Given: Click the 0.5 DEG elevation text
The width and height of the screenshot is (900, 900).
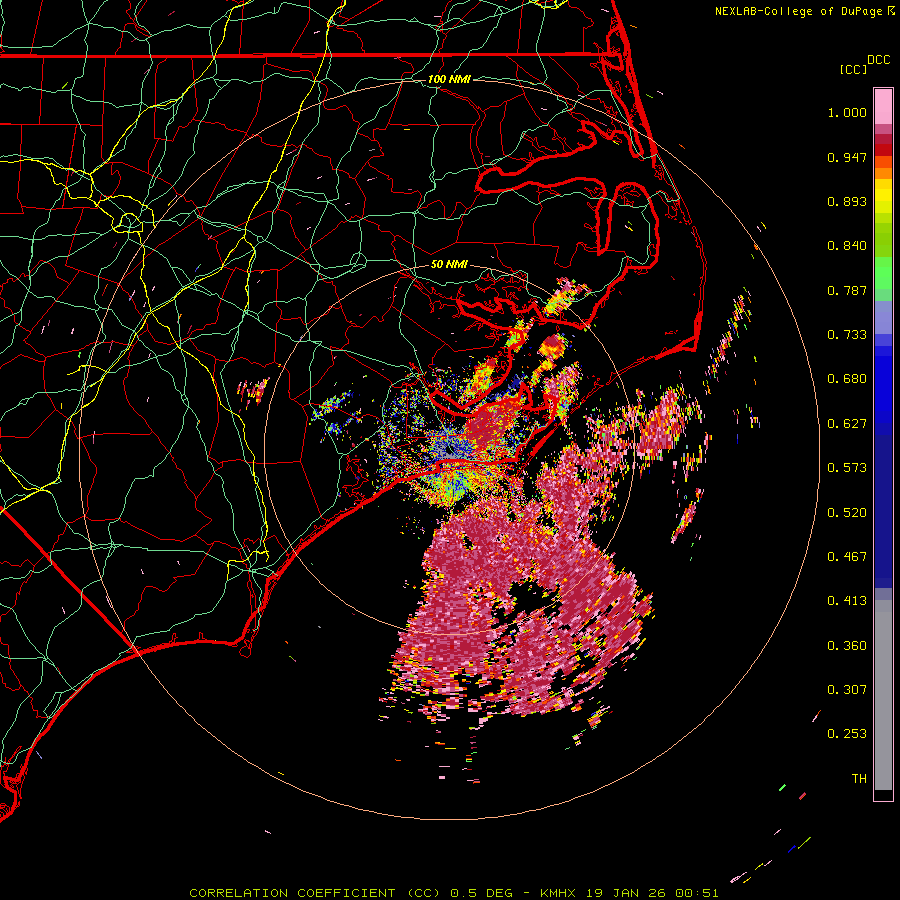Looking at the screenshot, I should [482, 893].
